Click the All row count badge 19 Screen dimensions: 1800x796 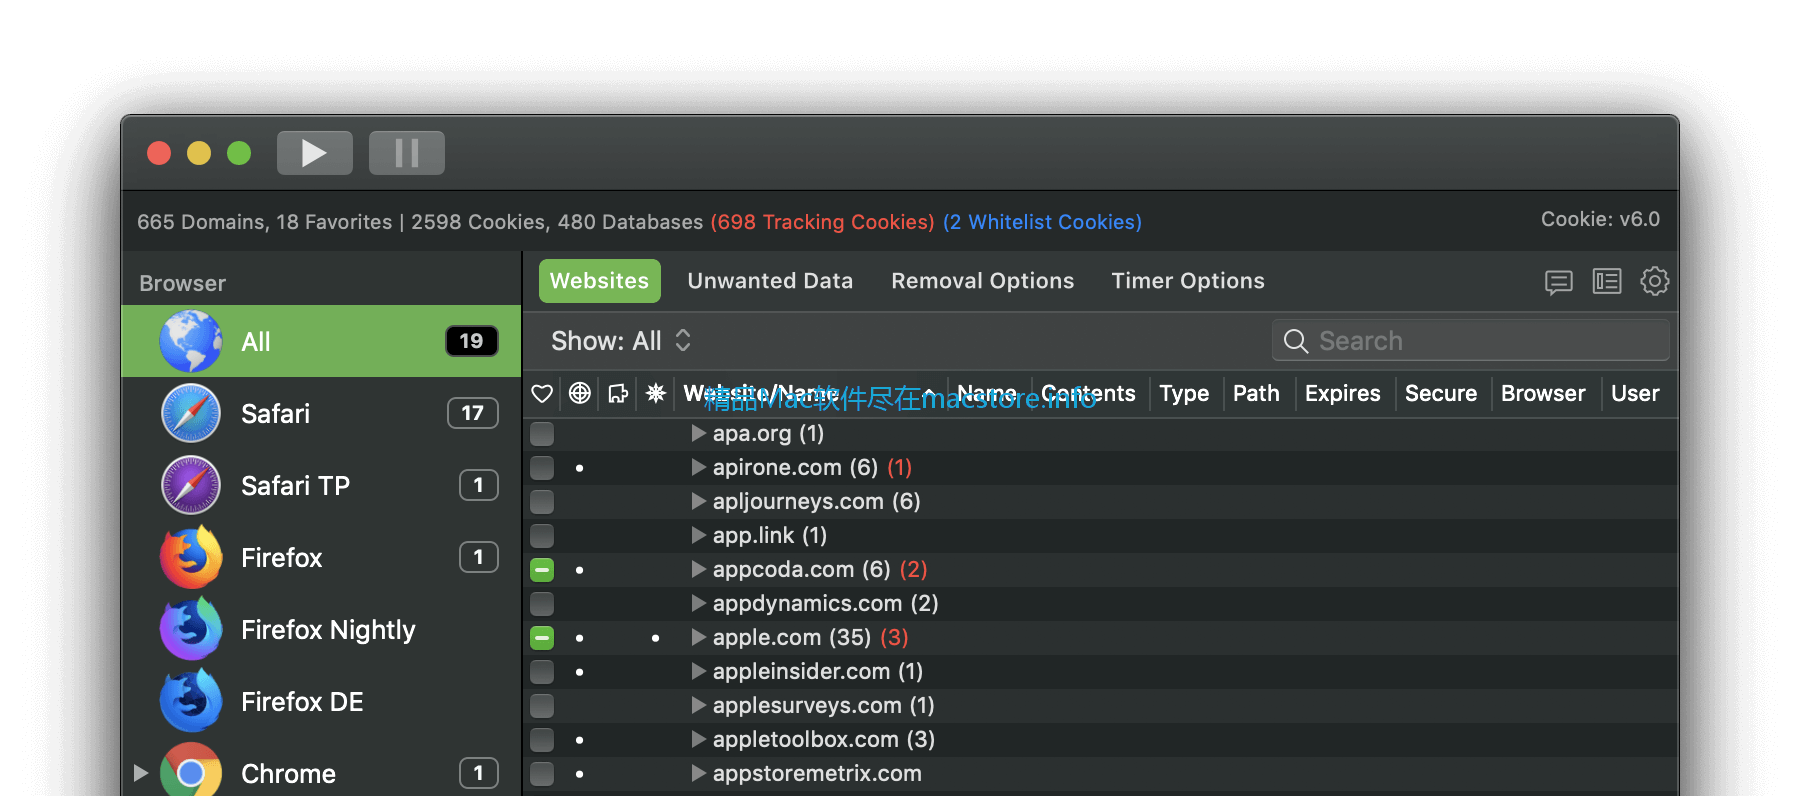pyautogui.click(x=471, y=341)
